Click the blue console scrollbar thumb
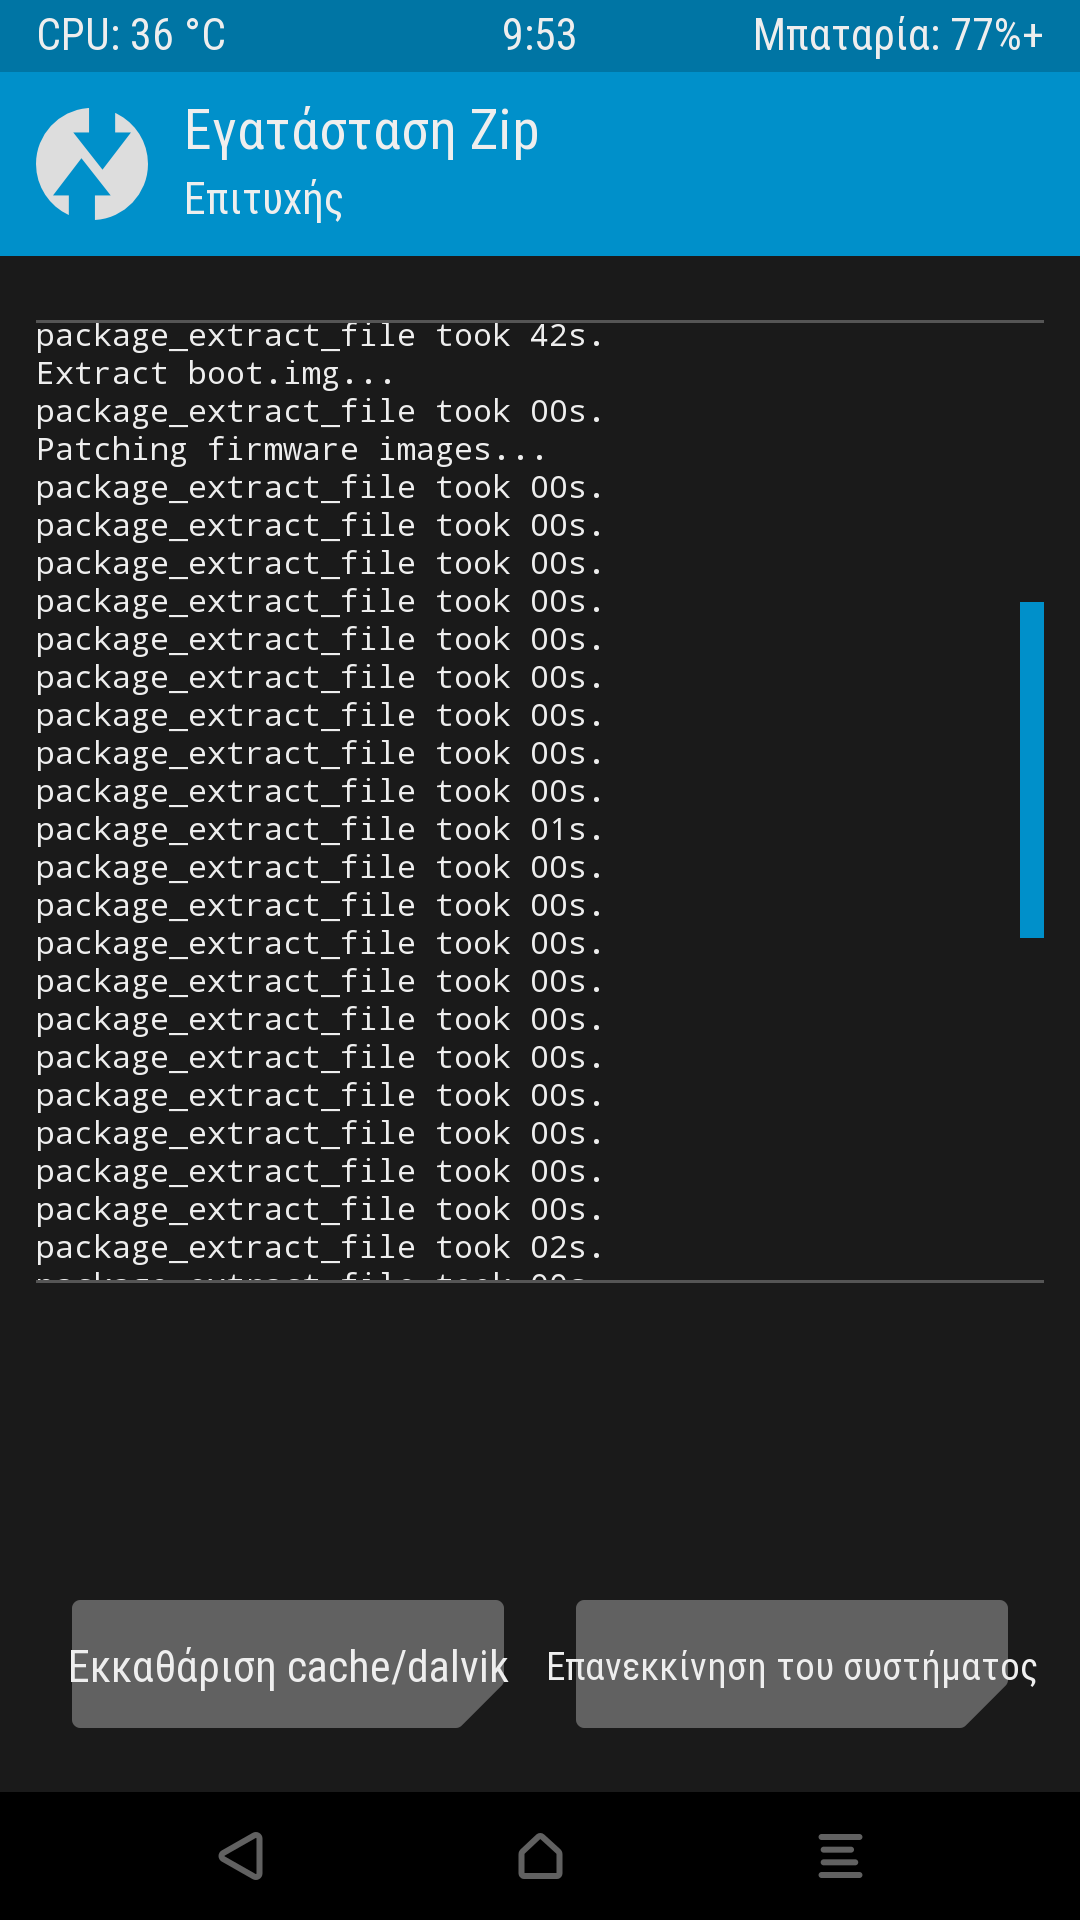The image size is (1080, 1920). click(x=1031, y=770)
